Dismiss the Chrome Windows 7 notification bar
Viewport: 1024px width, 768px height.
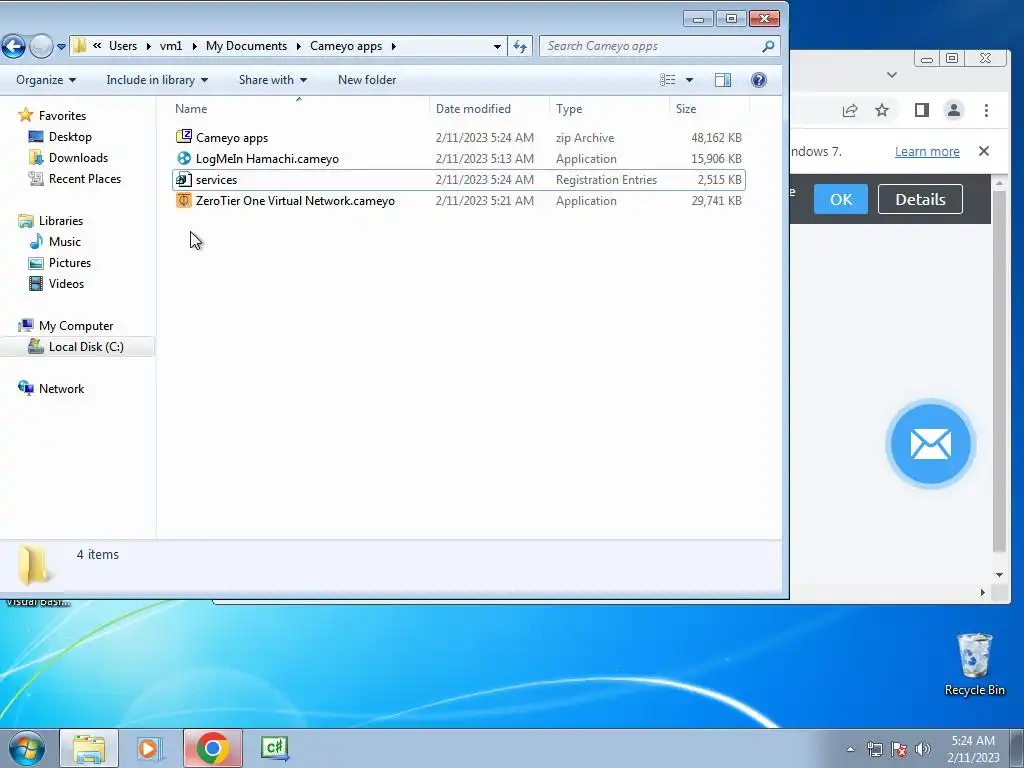tap(984, 151)
